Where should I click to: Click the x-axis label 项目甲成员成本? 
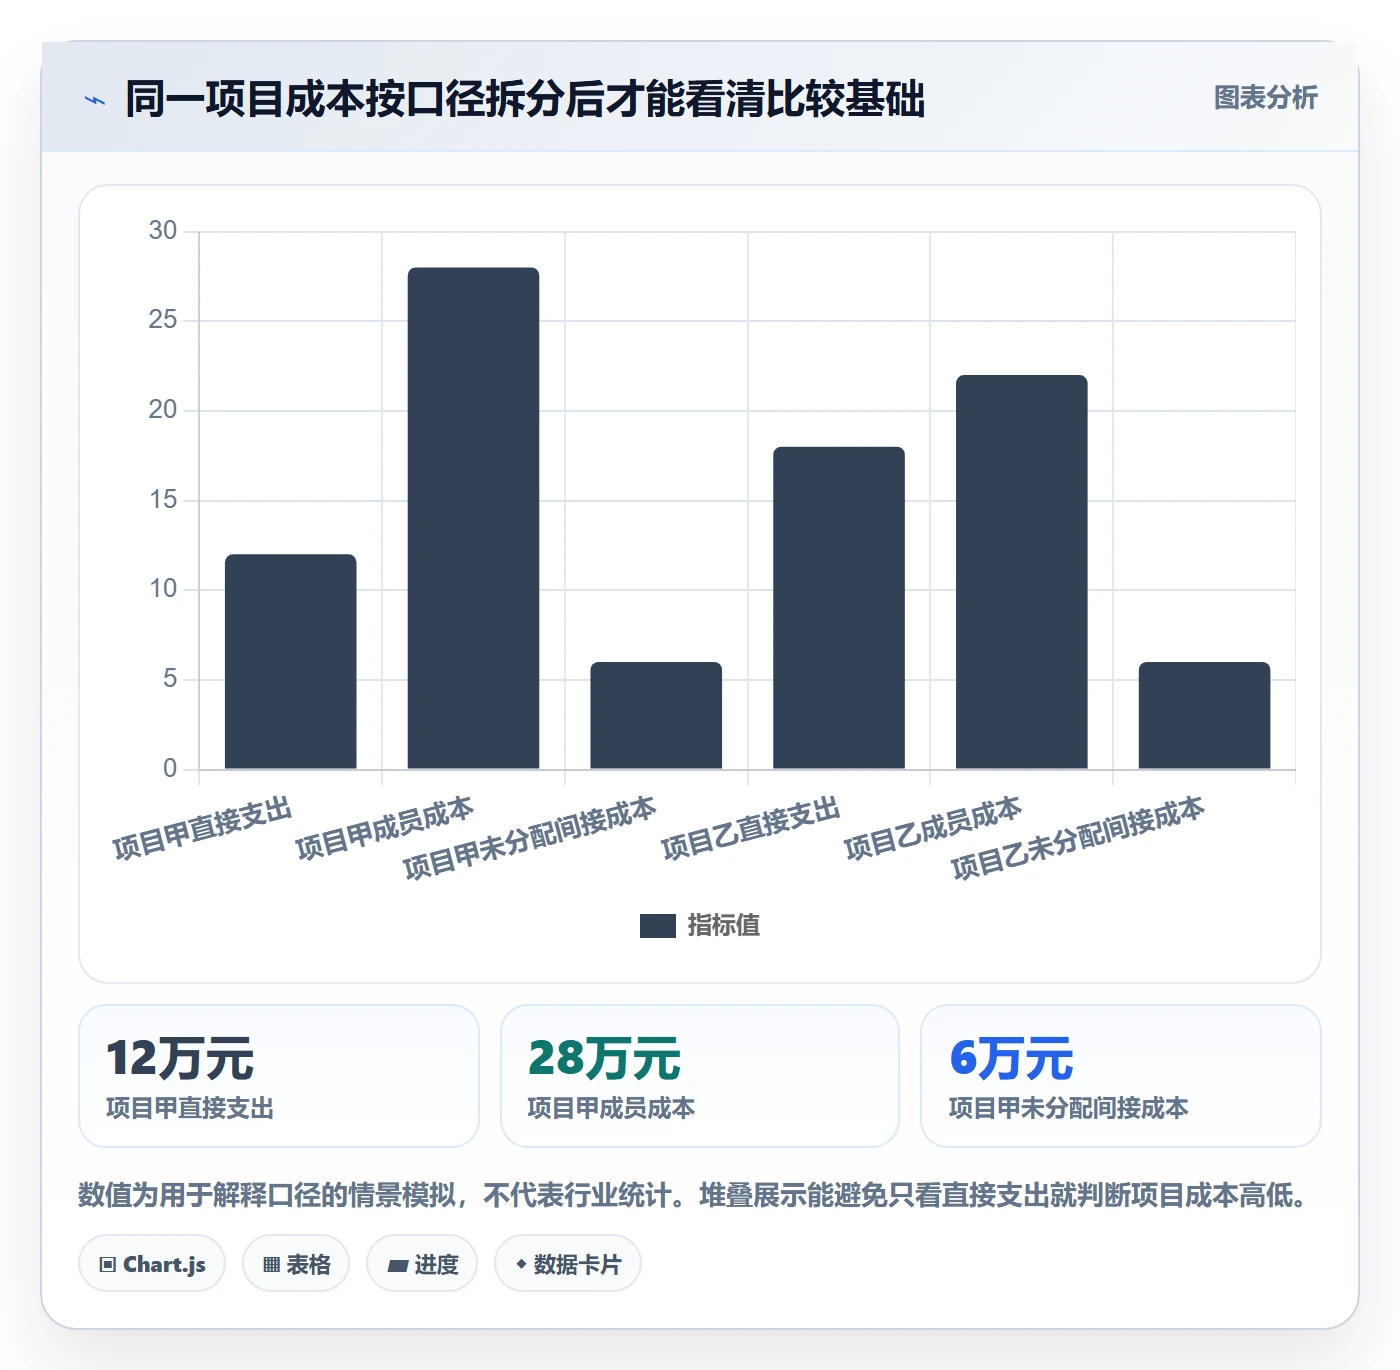385,829
